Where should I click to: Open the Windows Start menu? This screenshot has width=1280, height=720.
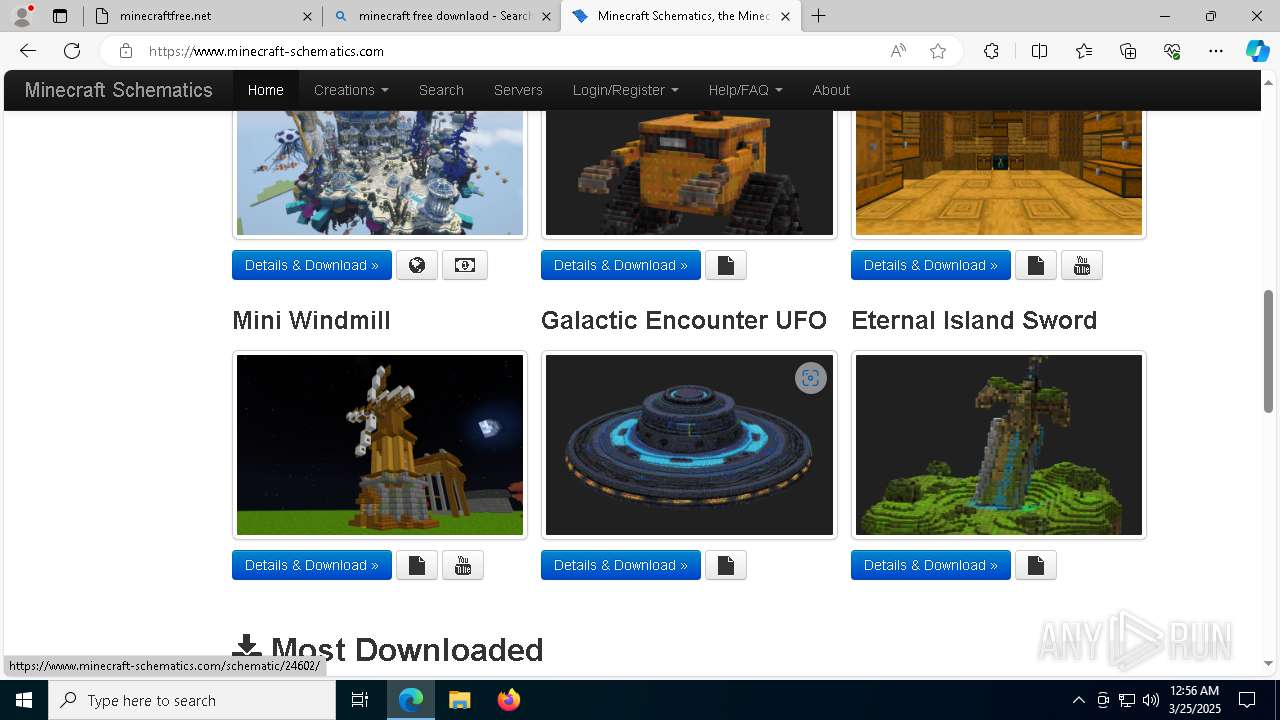tap(24, 700)
